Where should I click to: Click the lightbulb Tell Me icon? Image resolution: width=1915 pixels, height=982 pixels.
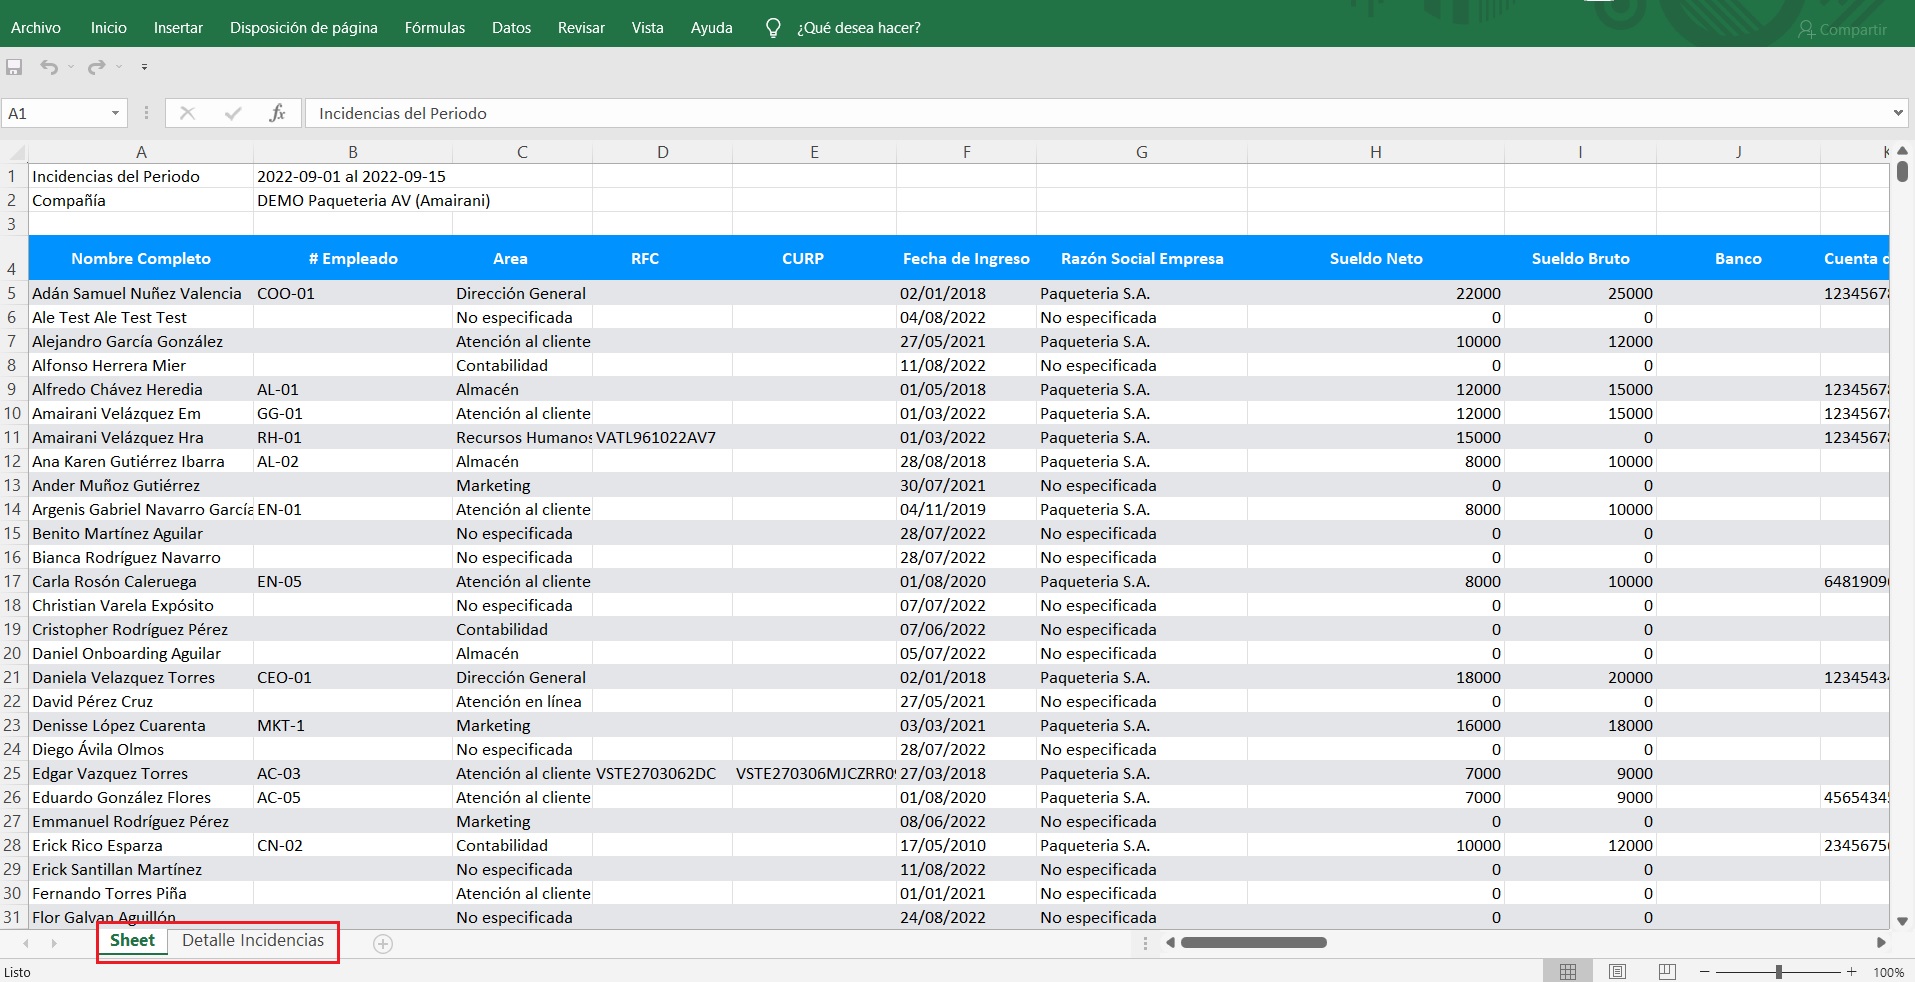773,28
